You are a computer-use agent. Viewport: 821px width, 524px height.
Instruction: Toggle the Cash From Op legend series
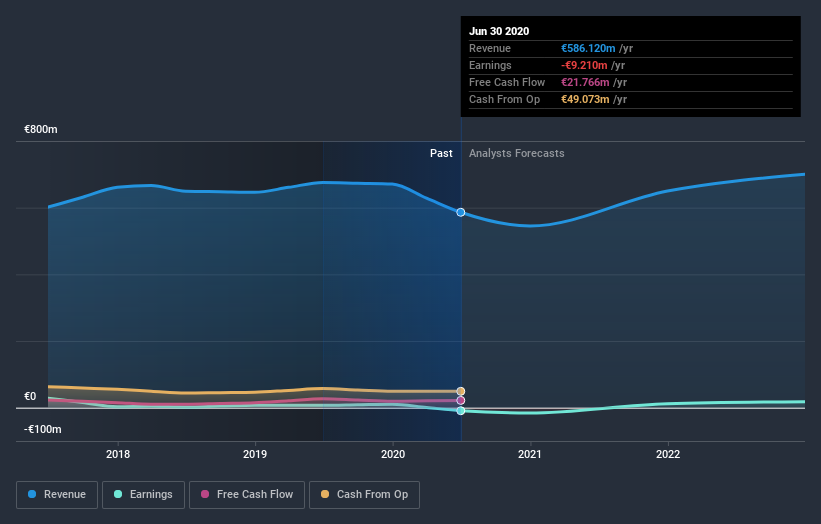click(364, 495)
